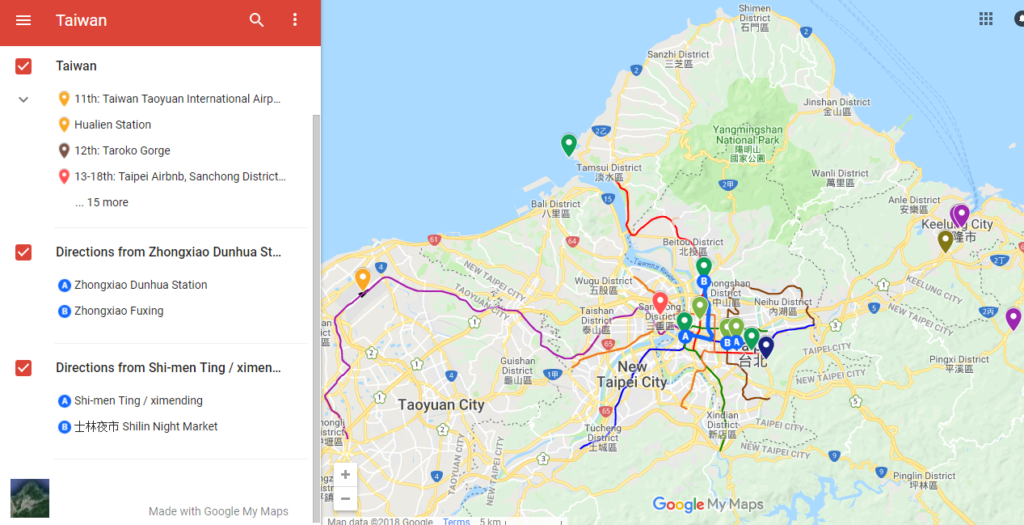Click the purple pin near Pingxi District
This screenshot has width=1024, height=525.
coord(1013,319)
